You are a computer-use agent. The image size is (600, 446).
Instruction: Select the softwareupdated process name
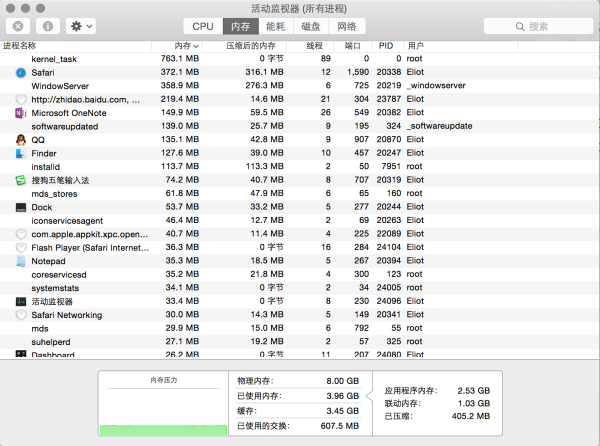pyautogui.click(x=65, y=127)
